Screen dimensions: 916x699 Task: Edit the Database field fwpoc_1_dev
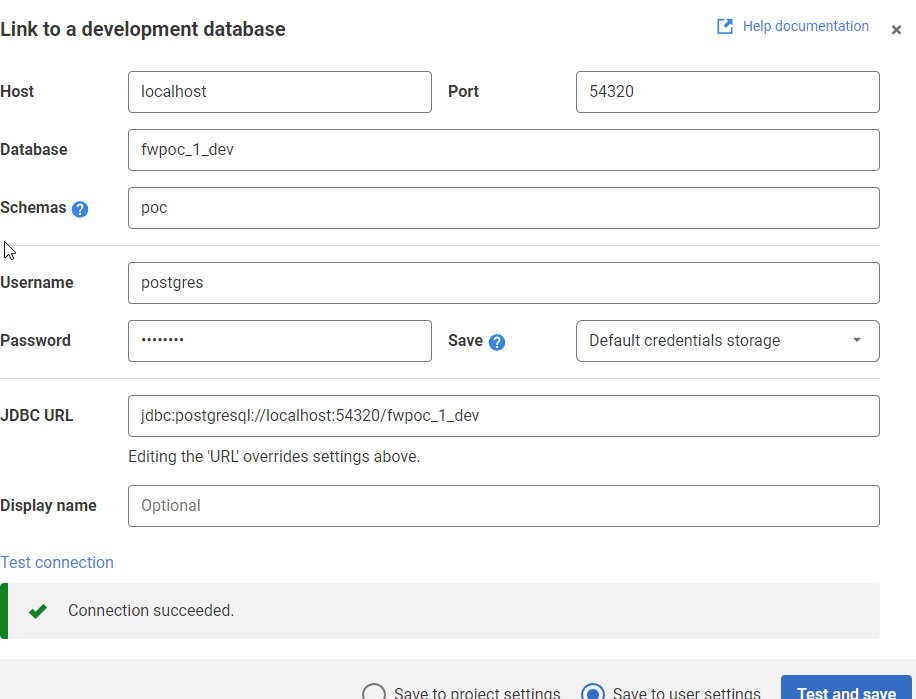coord(503,150)
